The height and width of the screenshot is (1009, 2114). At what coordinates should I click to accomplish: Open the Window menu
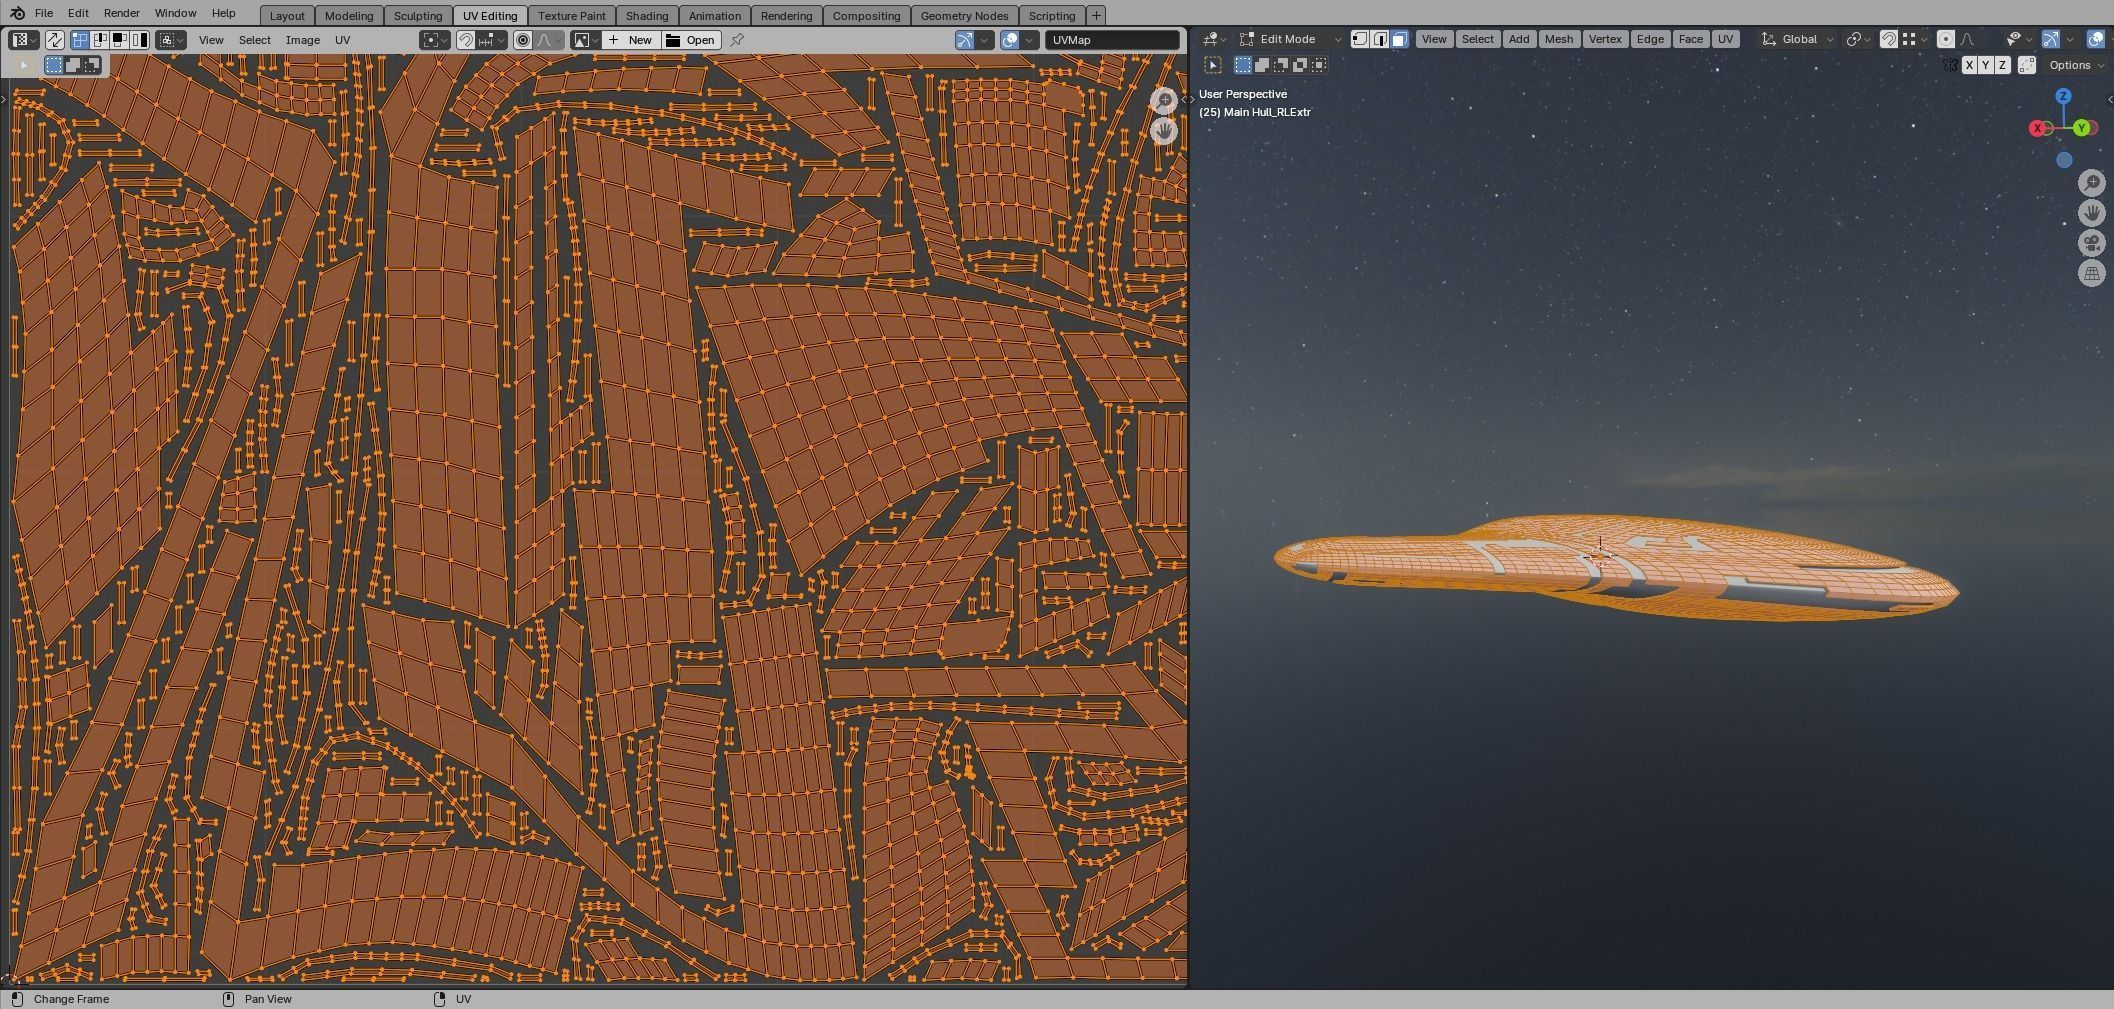click(175, 13)
